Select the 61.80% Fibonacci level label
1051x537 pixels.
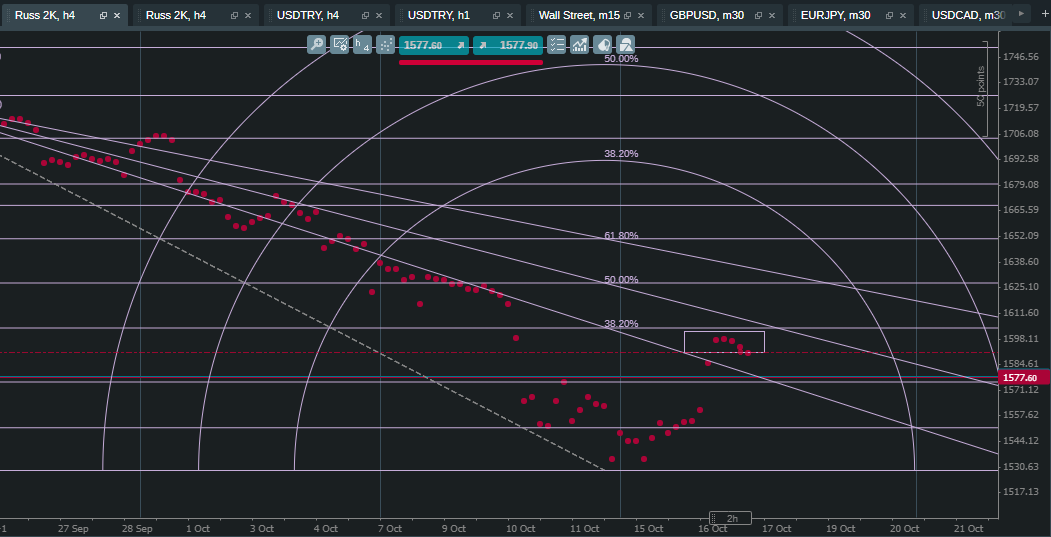tap(621, 235)
